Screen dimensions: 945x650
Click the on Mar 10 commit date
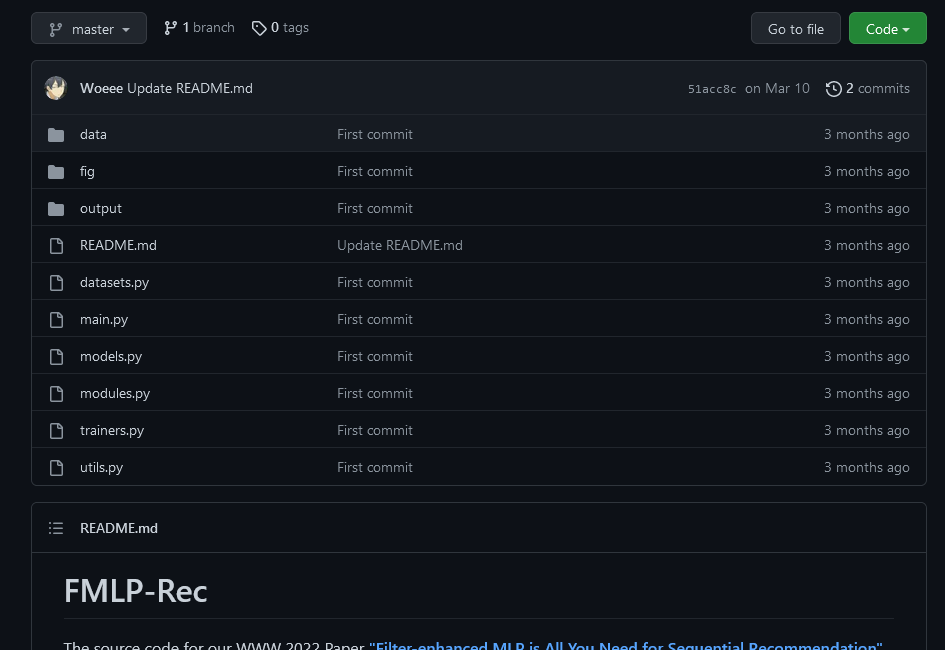777,89
